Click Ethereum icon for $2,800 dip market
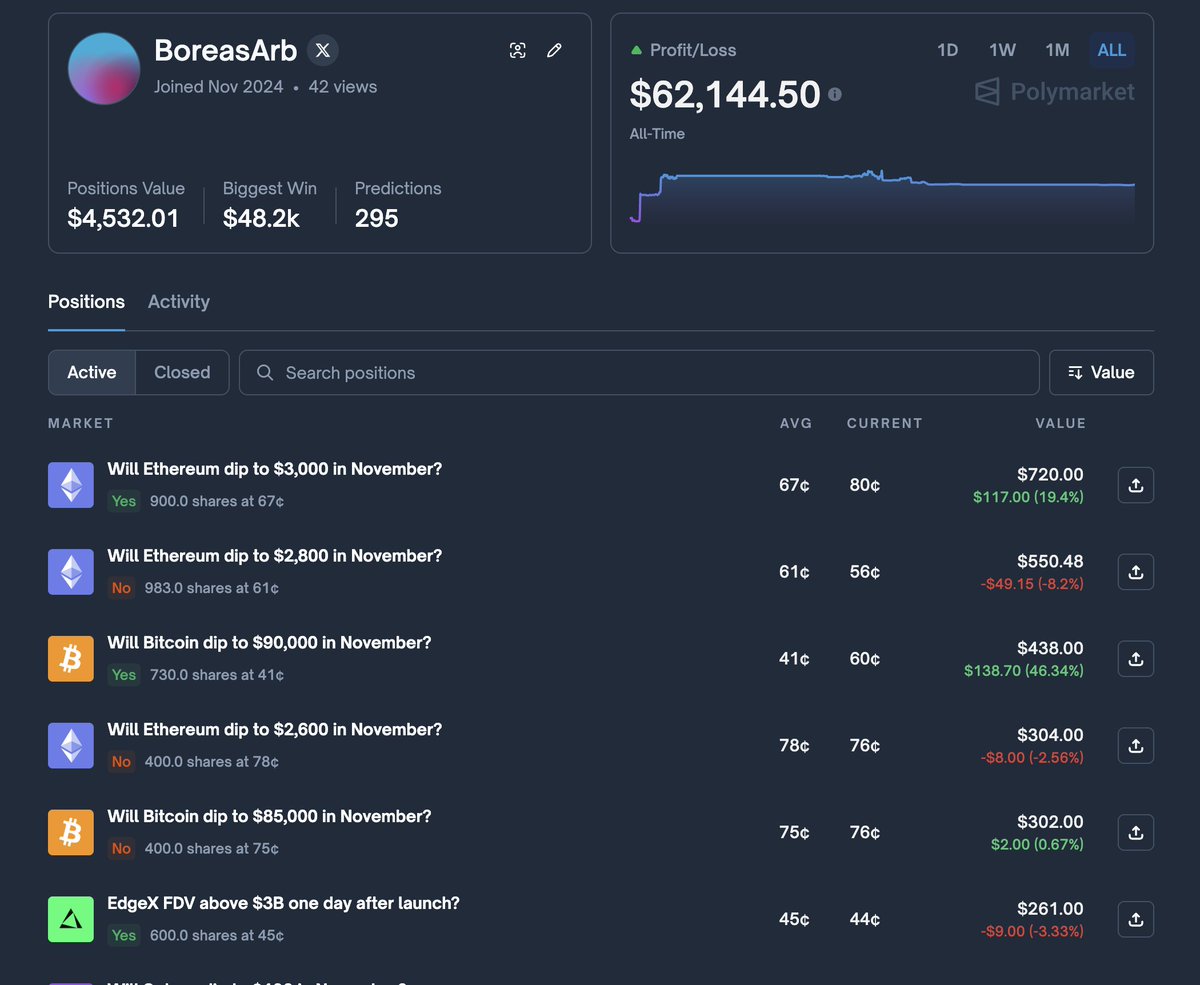Image resolution: width=1200 pixels, height=985 pixels. (x=70, y=572)
